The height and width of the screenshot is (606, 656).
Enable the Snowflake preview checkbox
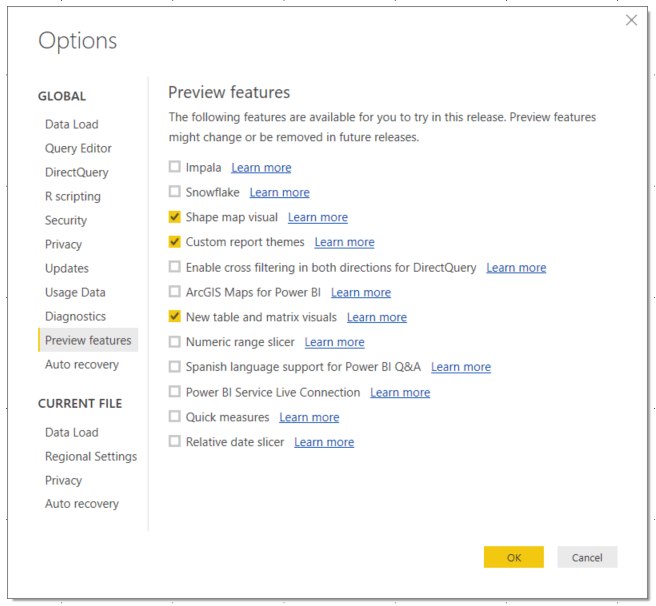click(x=174, y=192)
